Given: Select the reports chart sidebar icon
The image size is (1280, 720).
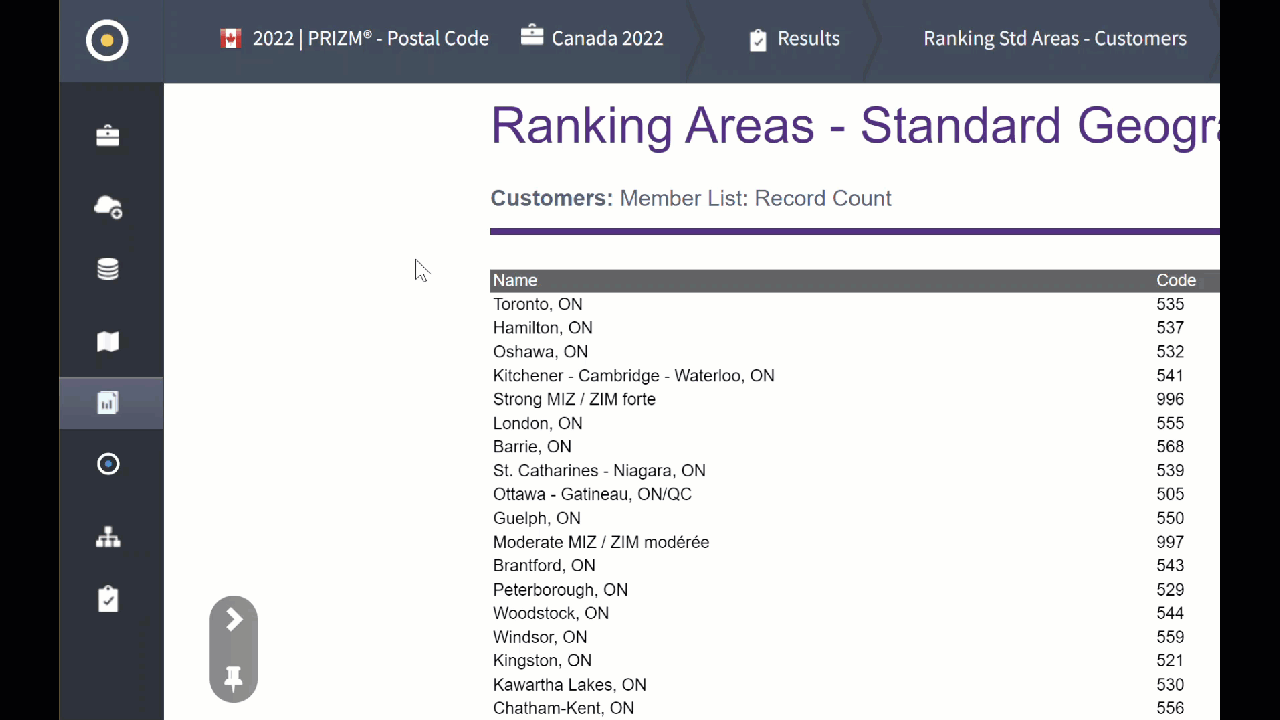Looking at the screenshot, I should click(x=108, y=403).
